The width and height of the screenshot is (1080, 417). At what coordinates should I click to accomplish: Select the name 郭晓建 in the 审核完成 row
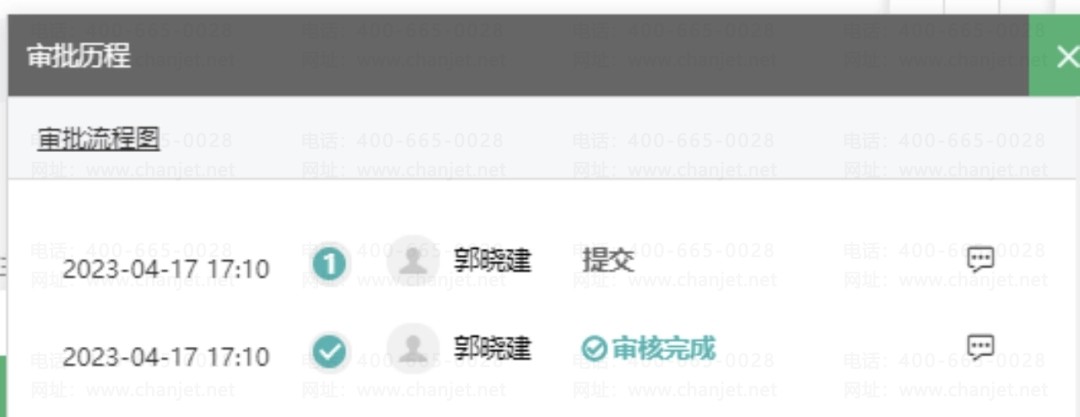492,349
